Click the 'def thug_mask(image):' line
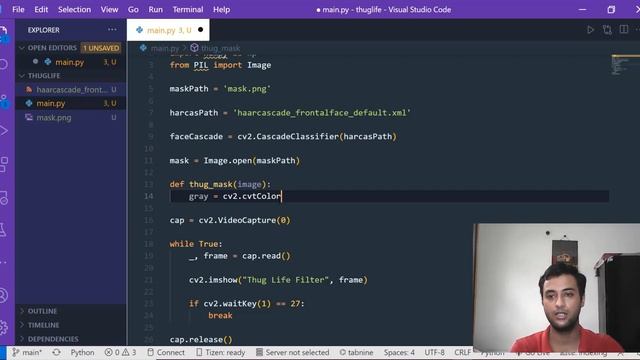This screenshot has width=640, height=360. [x=220, y=184]
